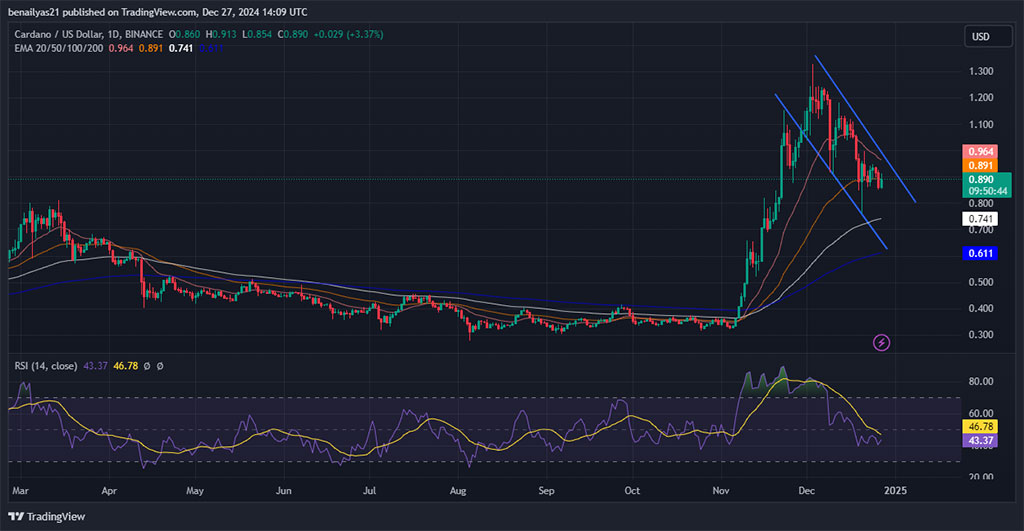Image resolution: width=1024 pixels, height=531 pixels.
Task: Open the USD currency selector
Action: (x=988, y=37)
